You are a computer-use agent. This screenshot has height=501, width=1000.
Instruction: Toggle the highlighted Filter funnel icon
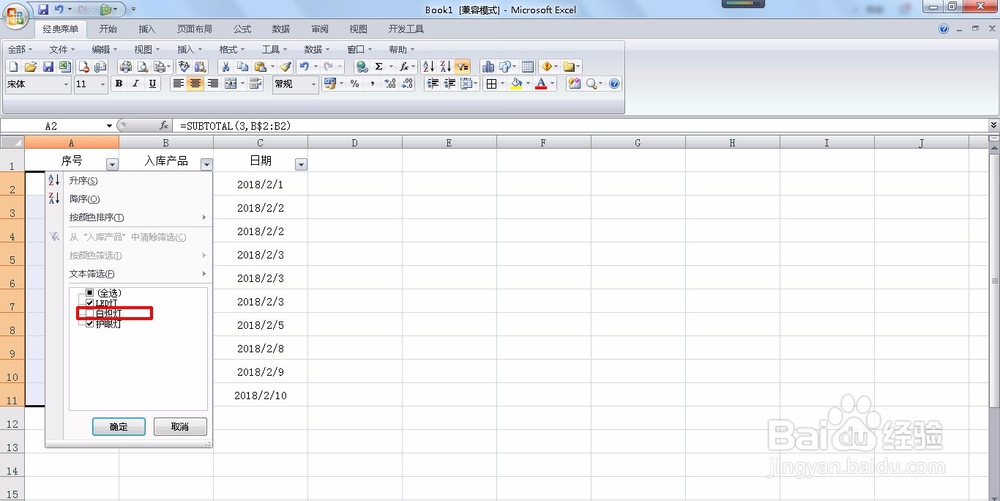pos(462,66)
